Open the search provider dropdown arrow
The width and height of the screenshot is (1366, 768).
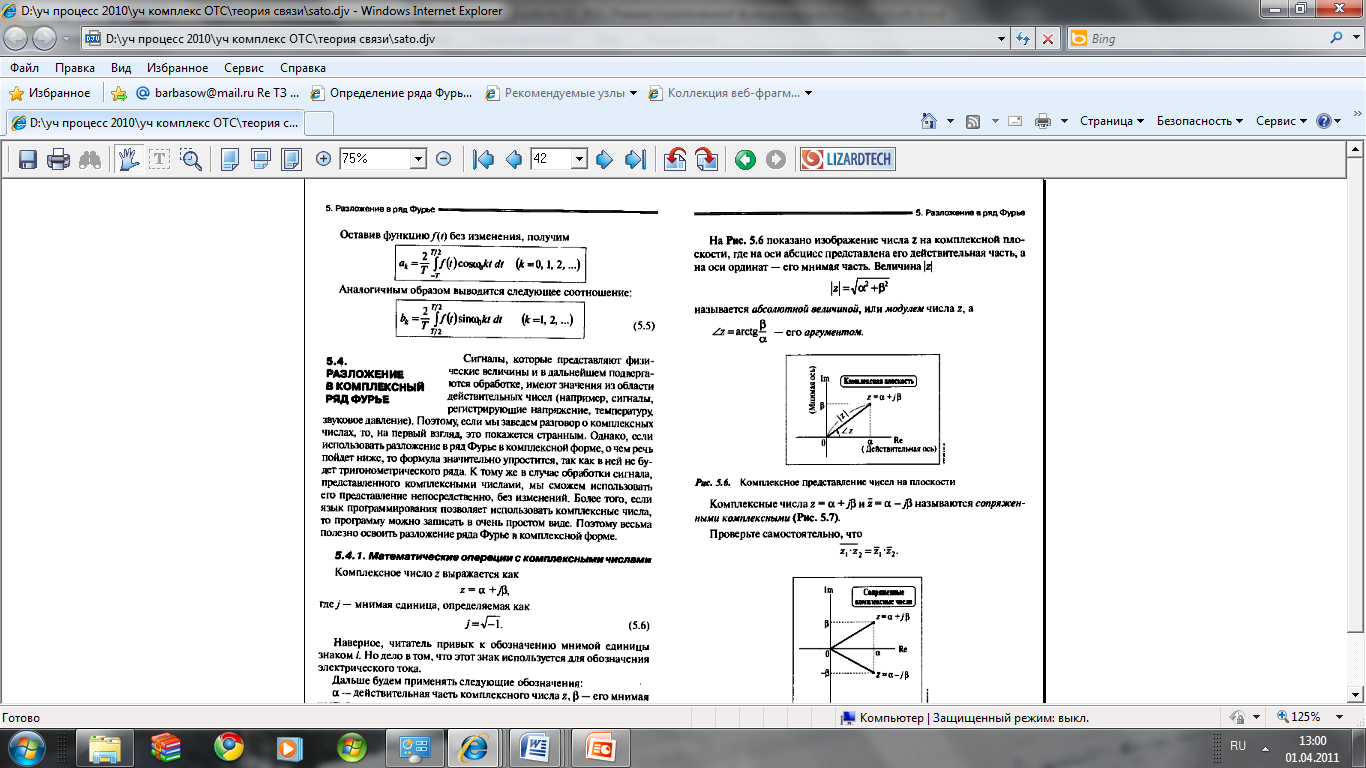point(1354,39)
